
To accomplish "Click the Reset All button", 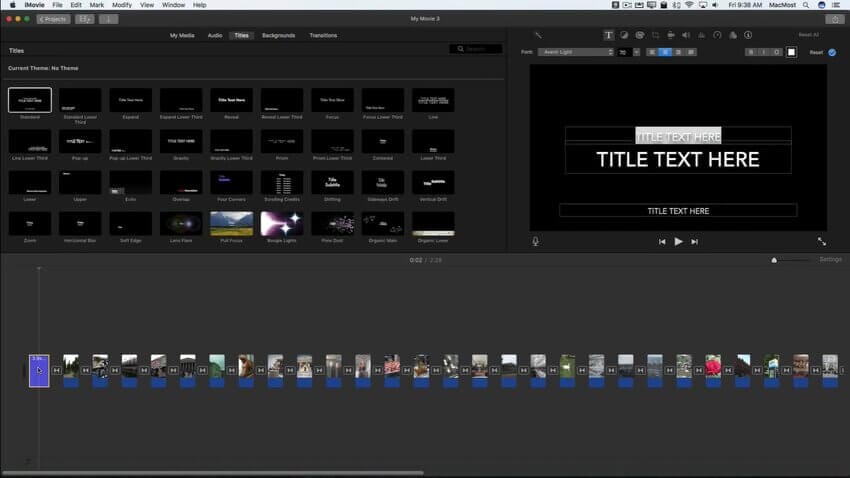I will (809, 35).
